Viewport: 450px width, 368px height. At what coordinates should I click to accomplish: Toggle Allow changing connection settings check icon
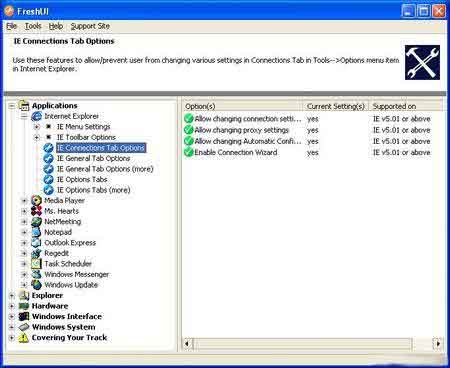click(x=189, y=119)
